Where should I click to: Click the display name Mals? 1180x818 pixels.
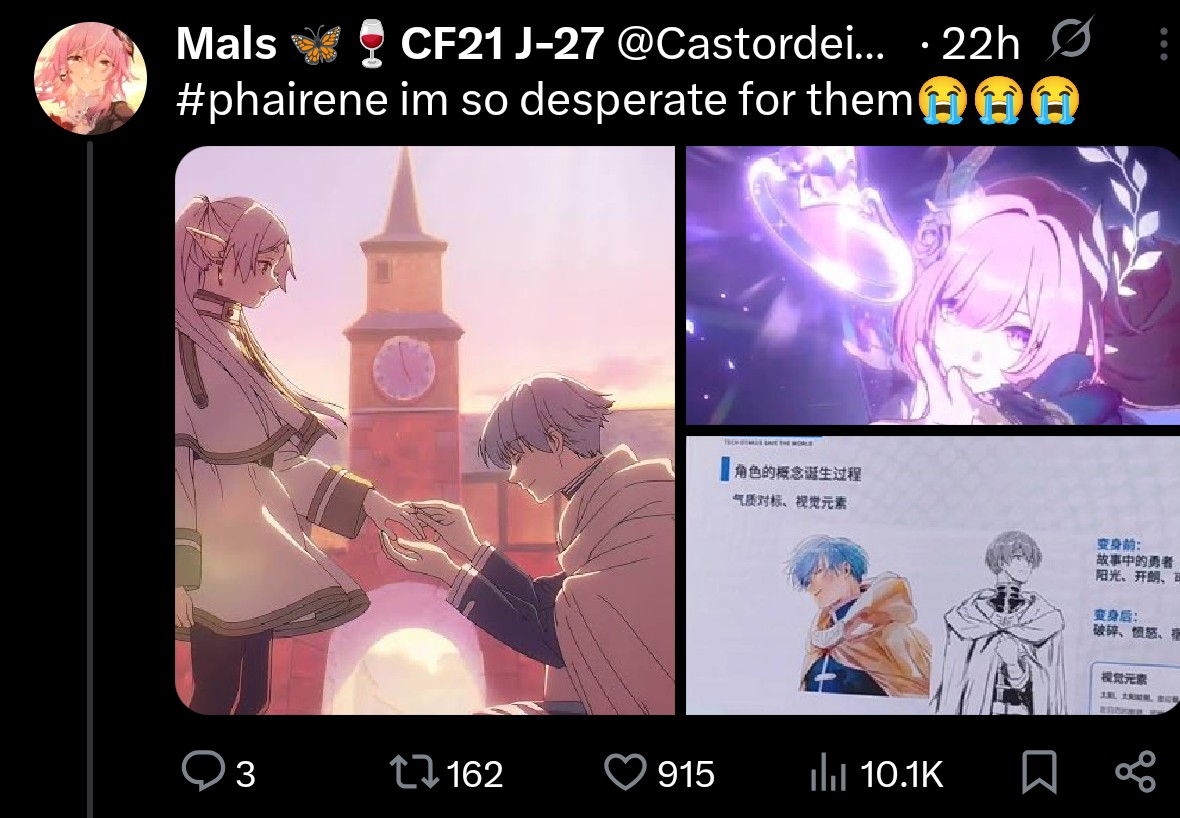[x=227, y=44]
